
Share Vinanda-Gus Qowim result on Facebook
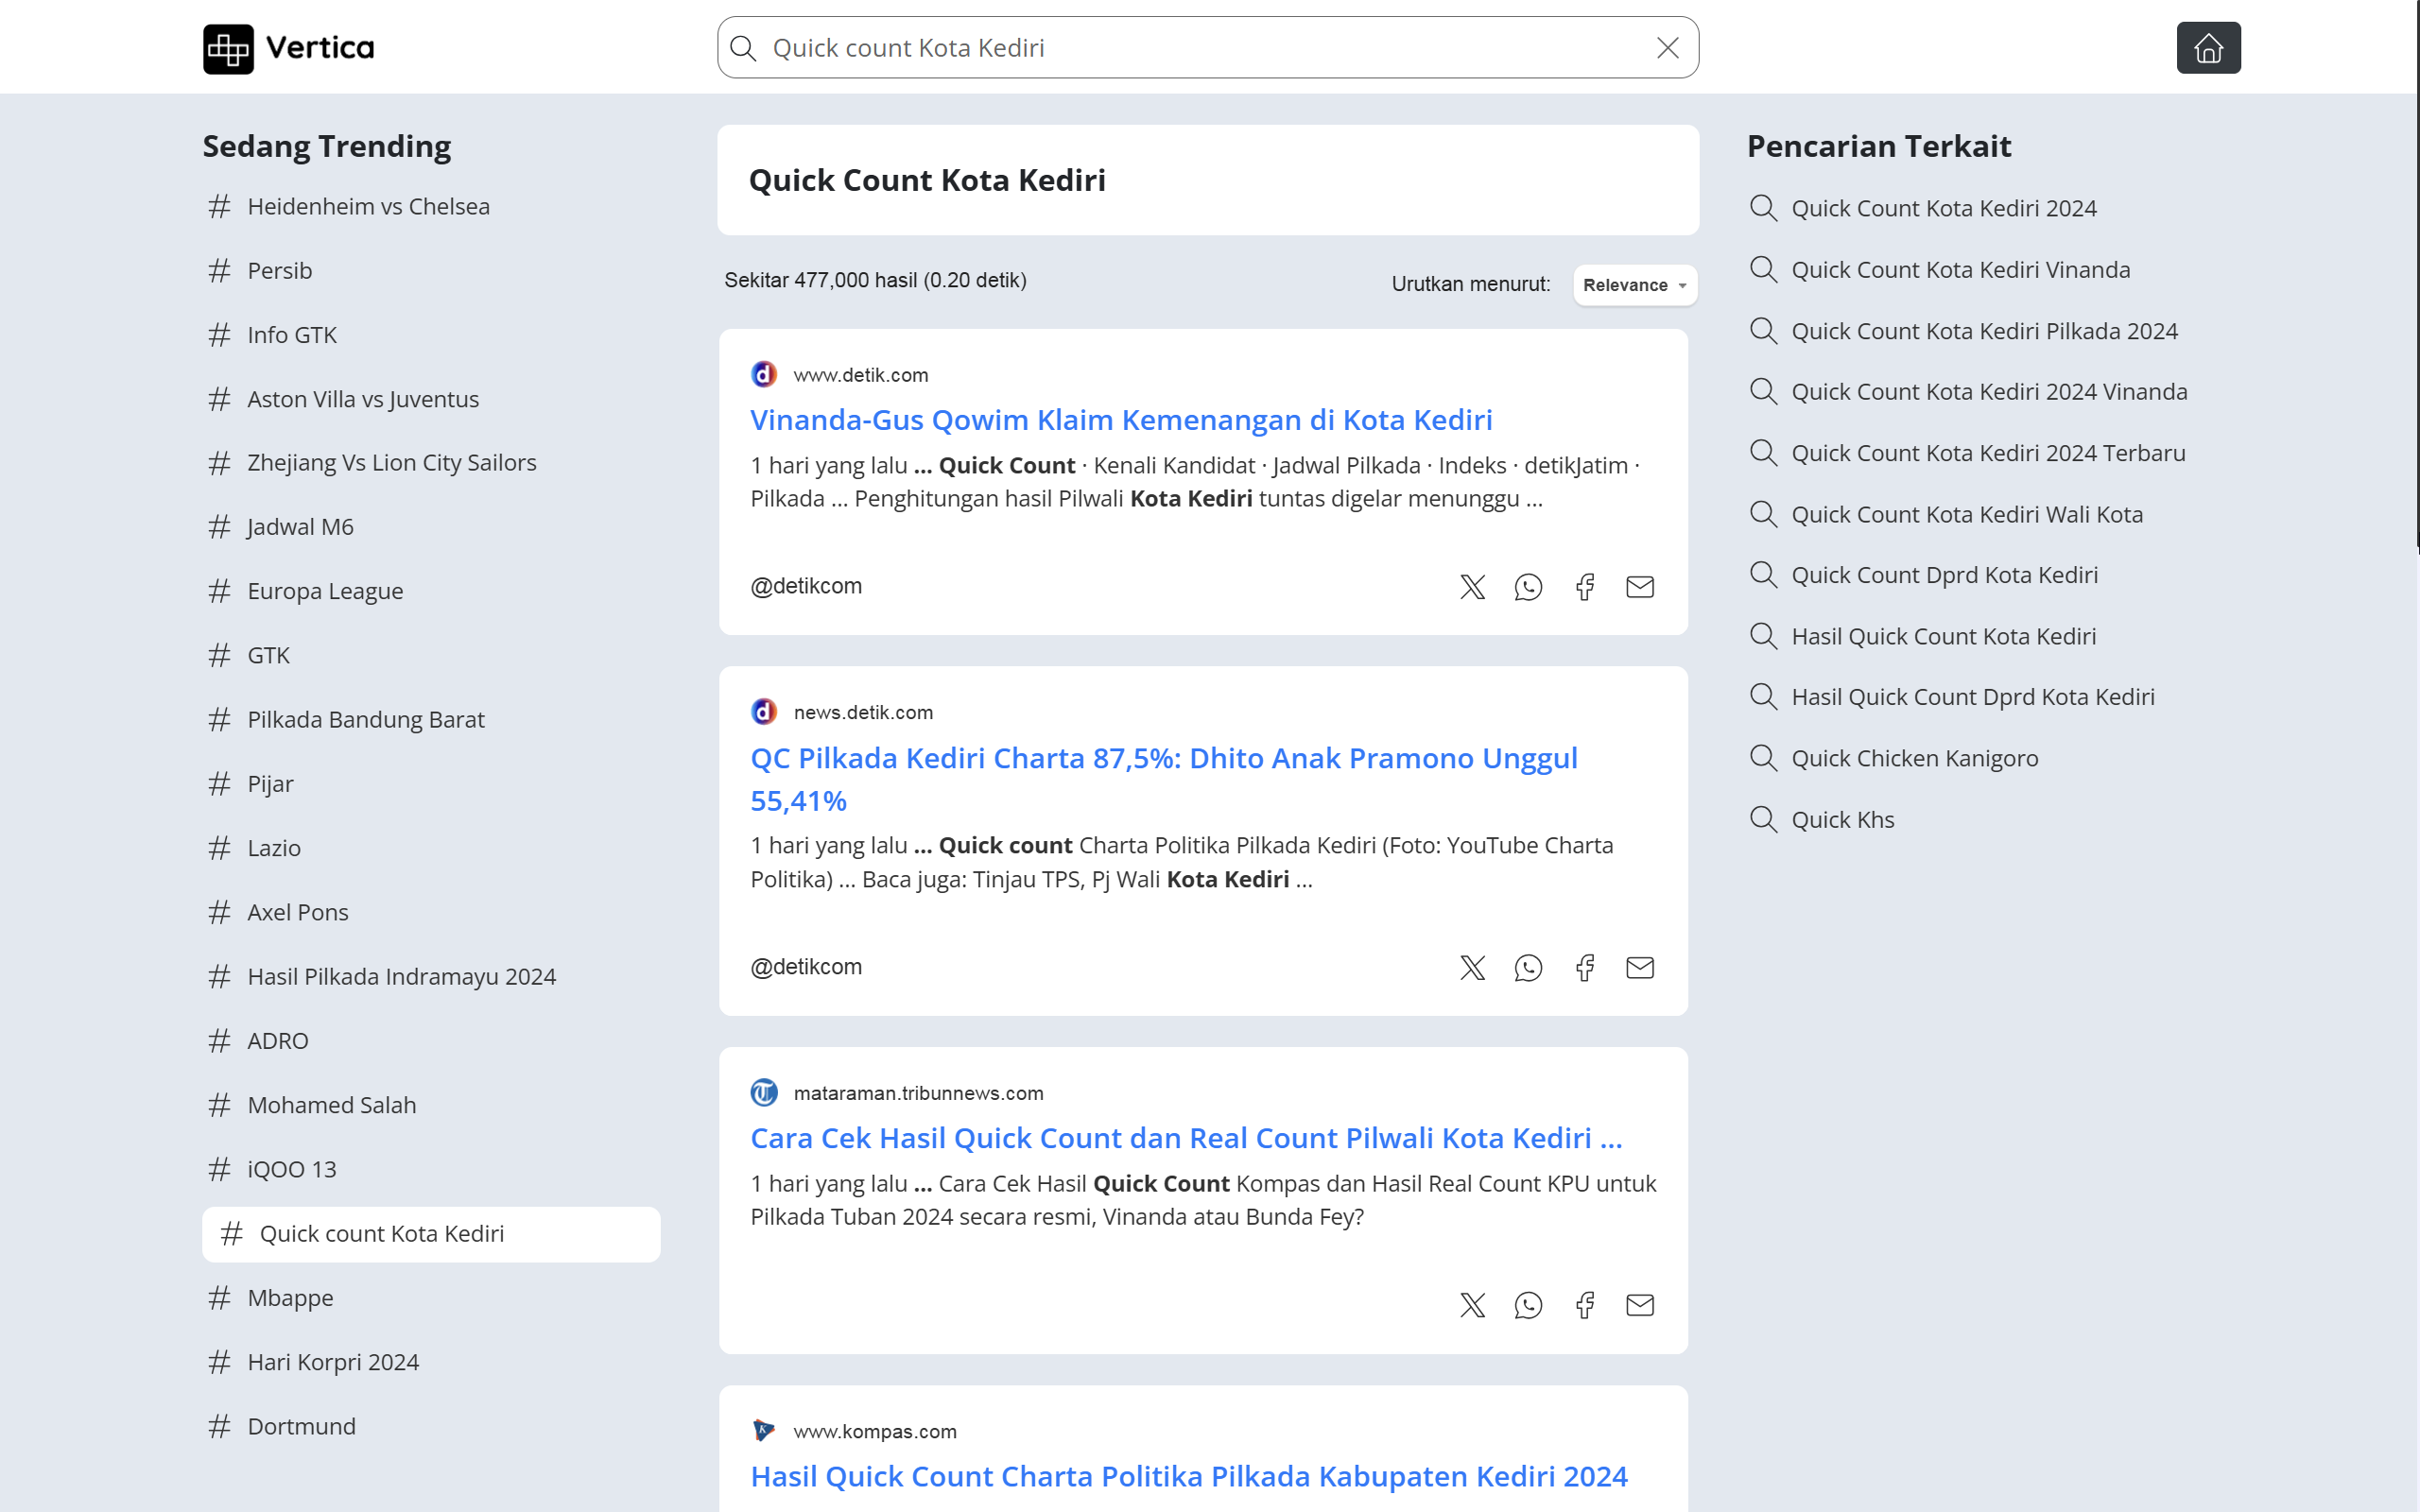[x=1584, y=587]
